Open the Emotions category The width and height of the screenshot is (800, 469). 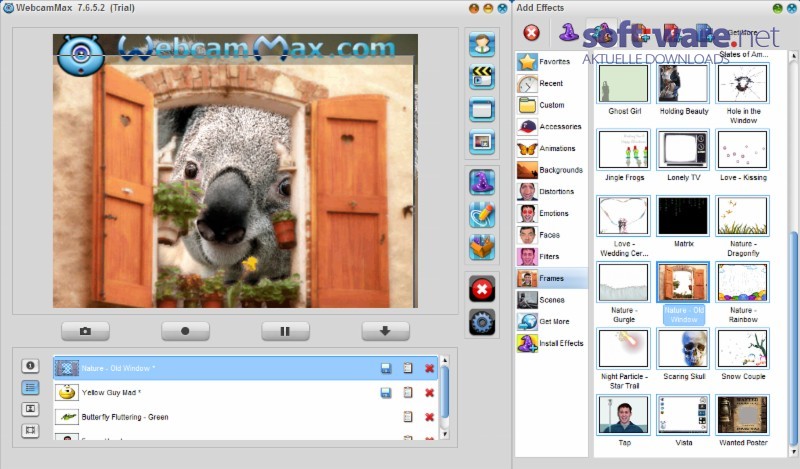point(552,213)
